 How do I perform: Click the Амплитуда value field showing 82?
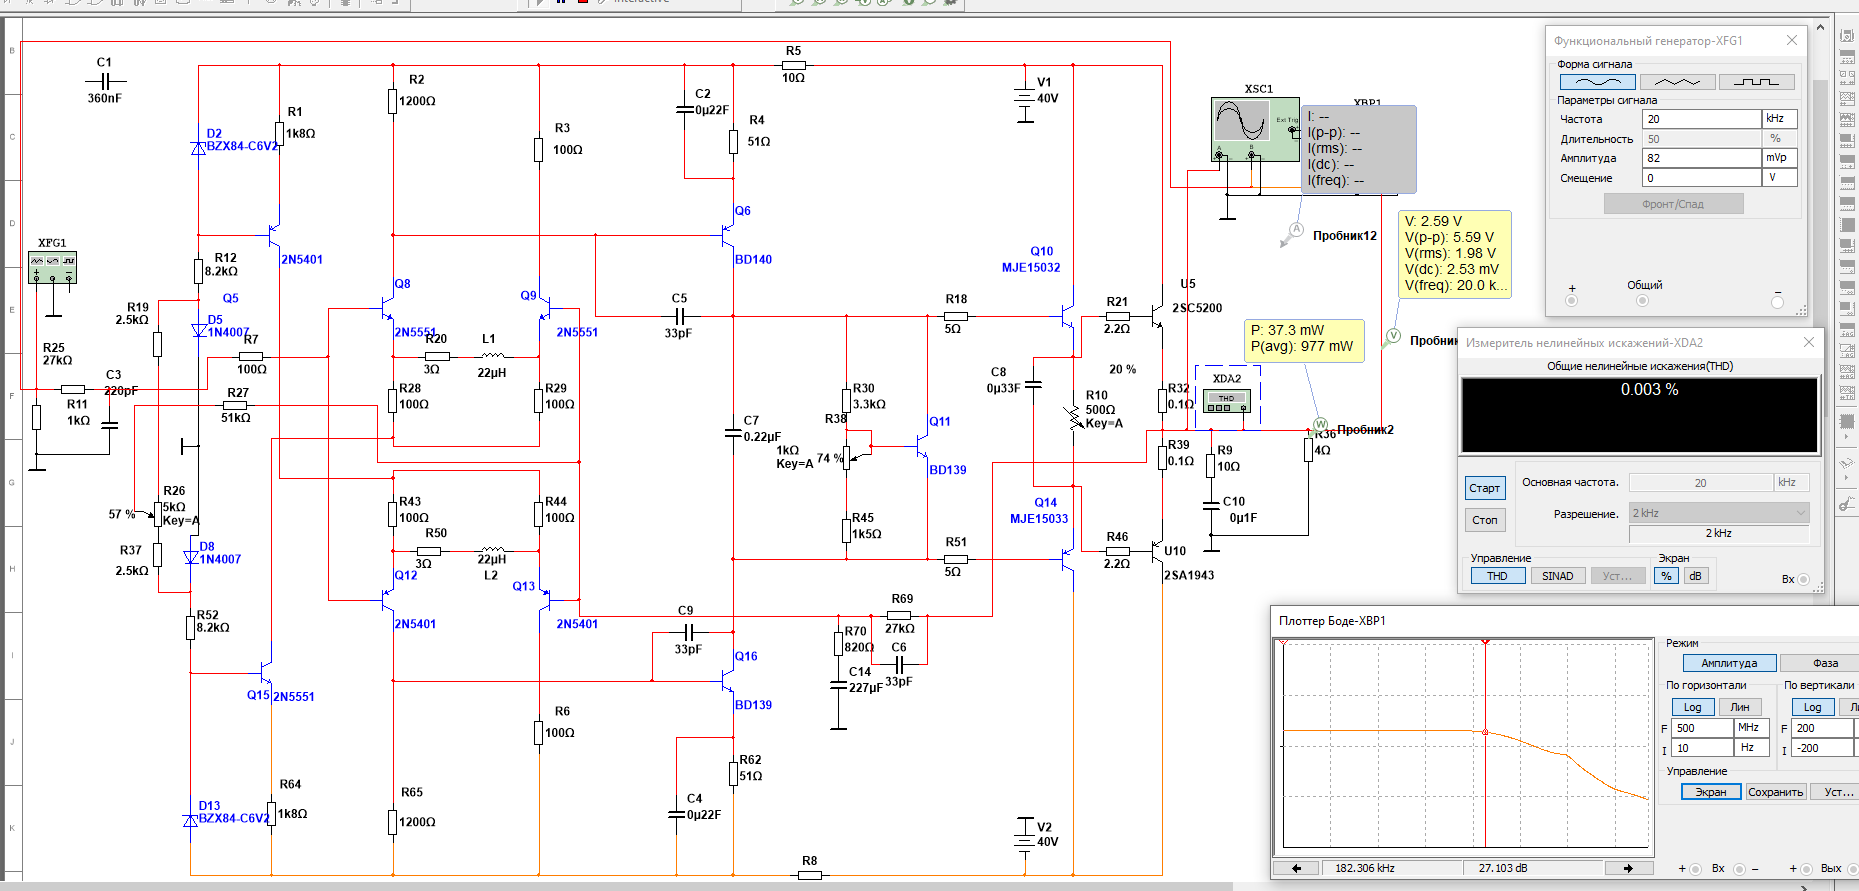[1701, 158]
